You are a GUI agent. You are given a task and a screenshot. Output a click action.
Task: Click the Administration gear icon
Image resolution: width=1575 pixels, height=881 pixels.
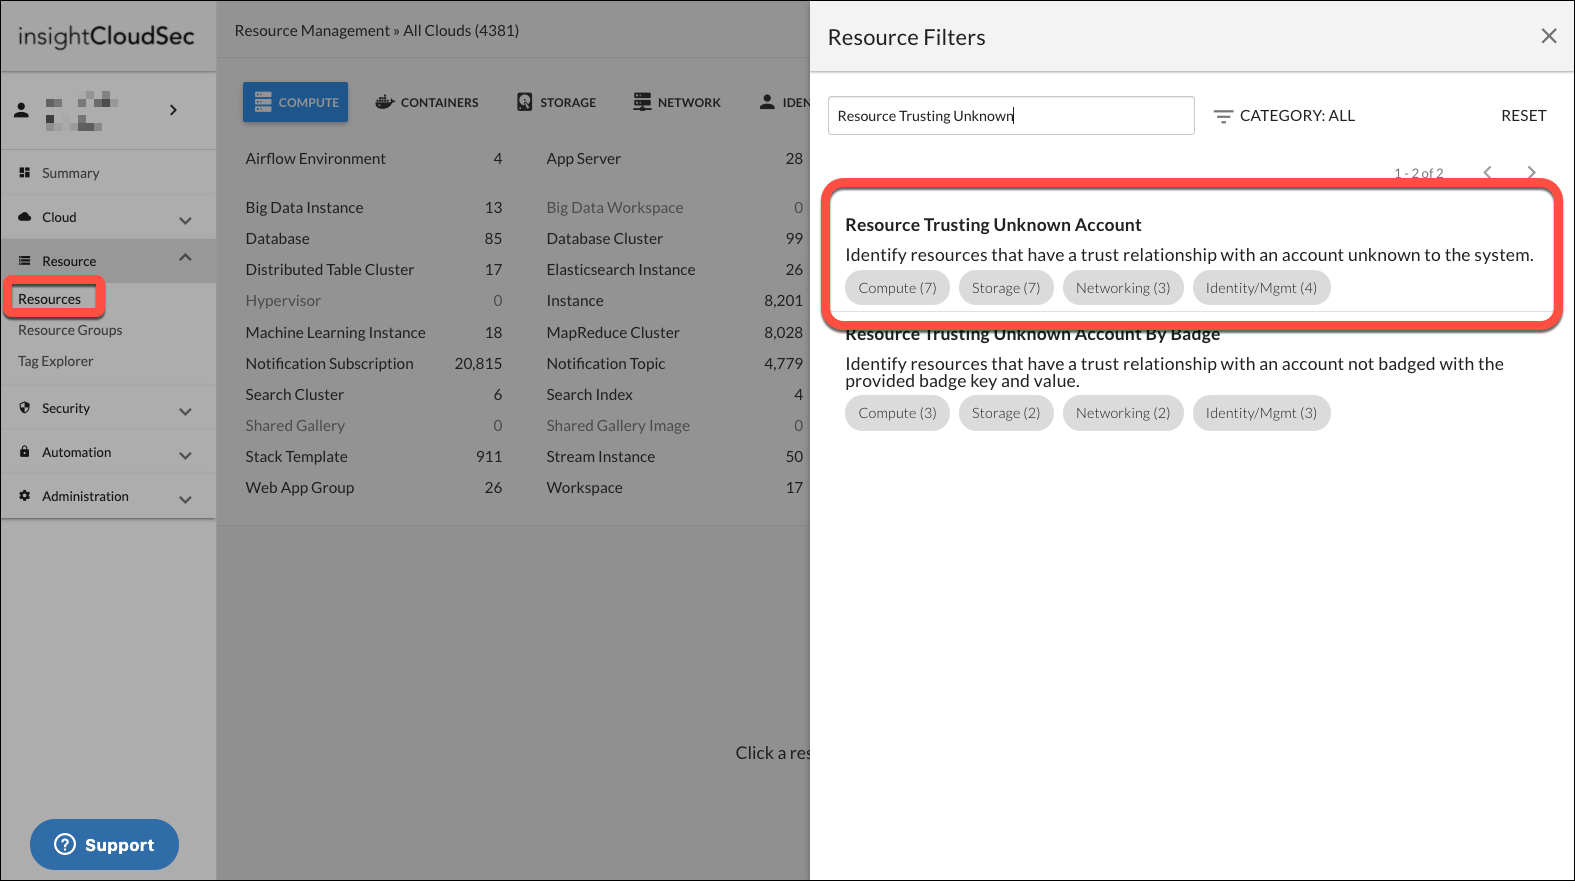24,496
